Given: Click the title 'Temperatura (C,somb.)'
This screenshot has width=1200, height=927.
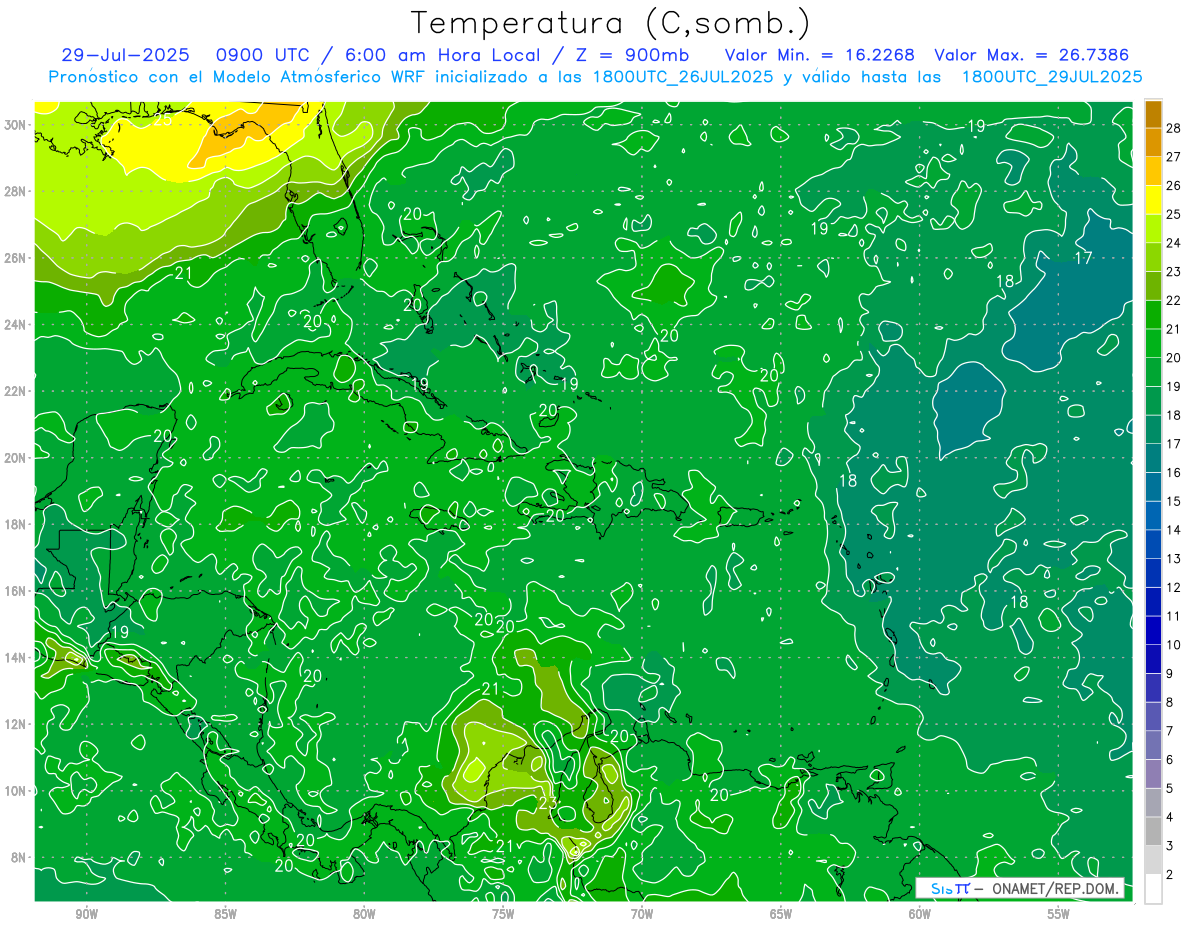Looking at the screenshot, I should 611,22.
